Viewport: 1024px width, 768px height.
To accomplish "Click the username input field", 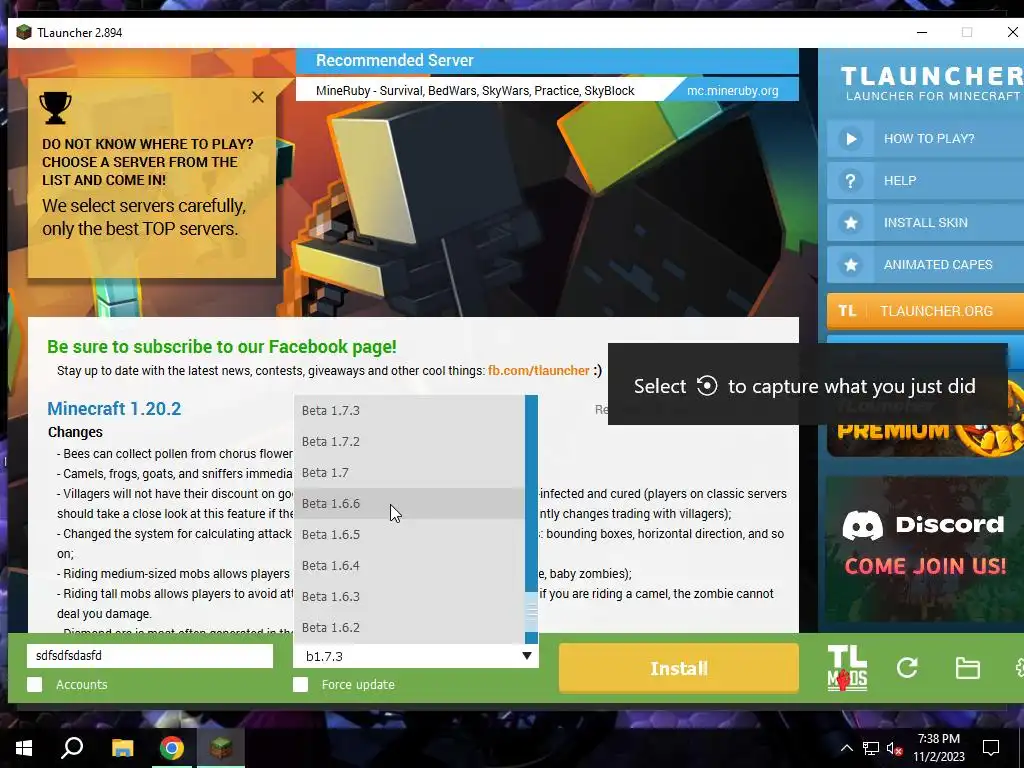I will 150,656.
